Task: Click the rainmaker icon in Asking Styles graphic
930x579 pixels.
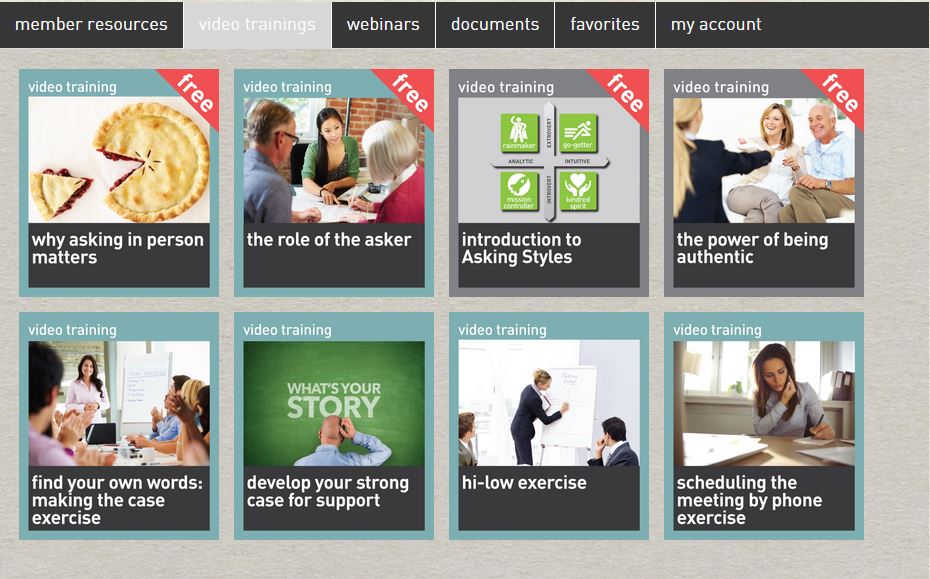Action: click(x=519, y=132)
